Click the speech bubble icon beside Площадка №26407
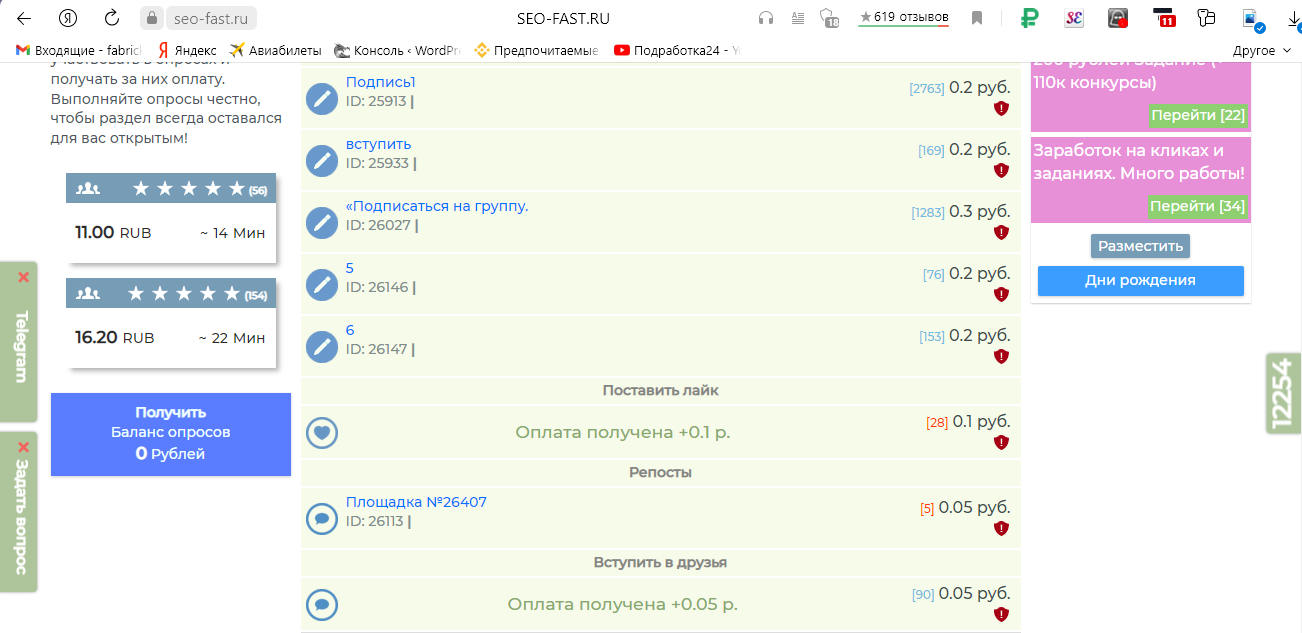 (x=322, y=519)
